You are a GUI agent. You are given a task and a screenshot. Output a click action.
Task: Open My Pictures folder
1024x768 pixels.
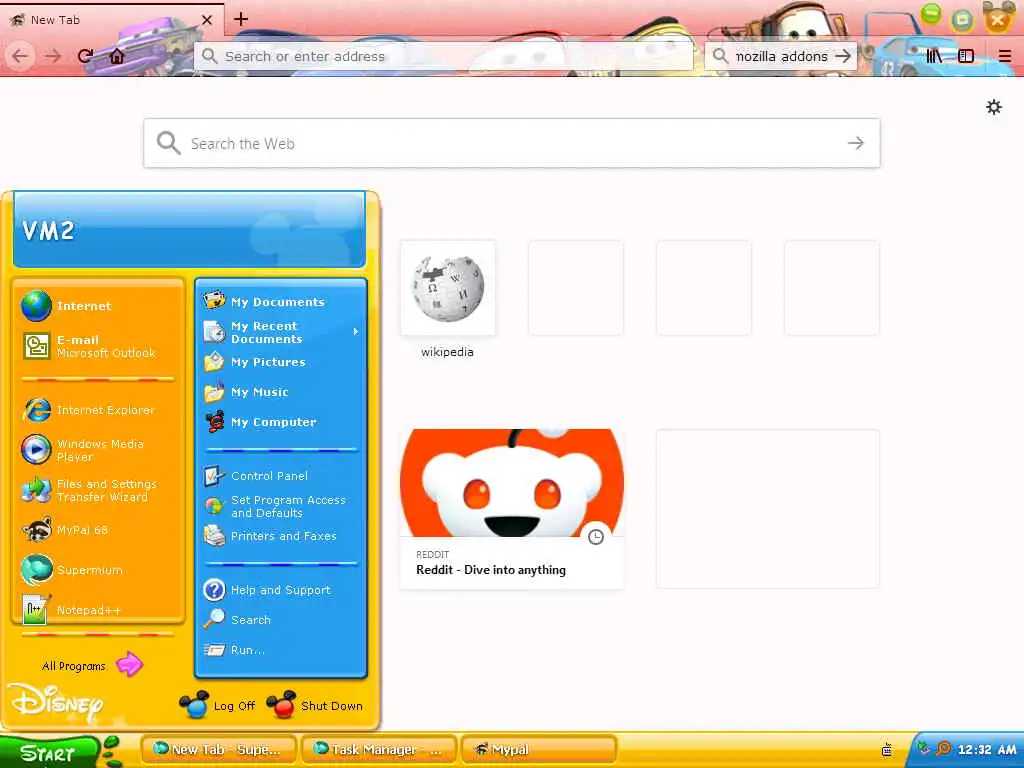[x=281, y=362]
